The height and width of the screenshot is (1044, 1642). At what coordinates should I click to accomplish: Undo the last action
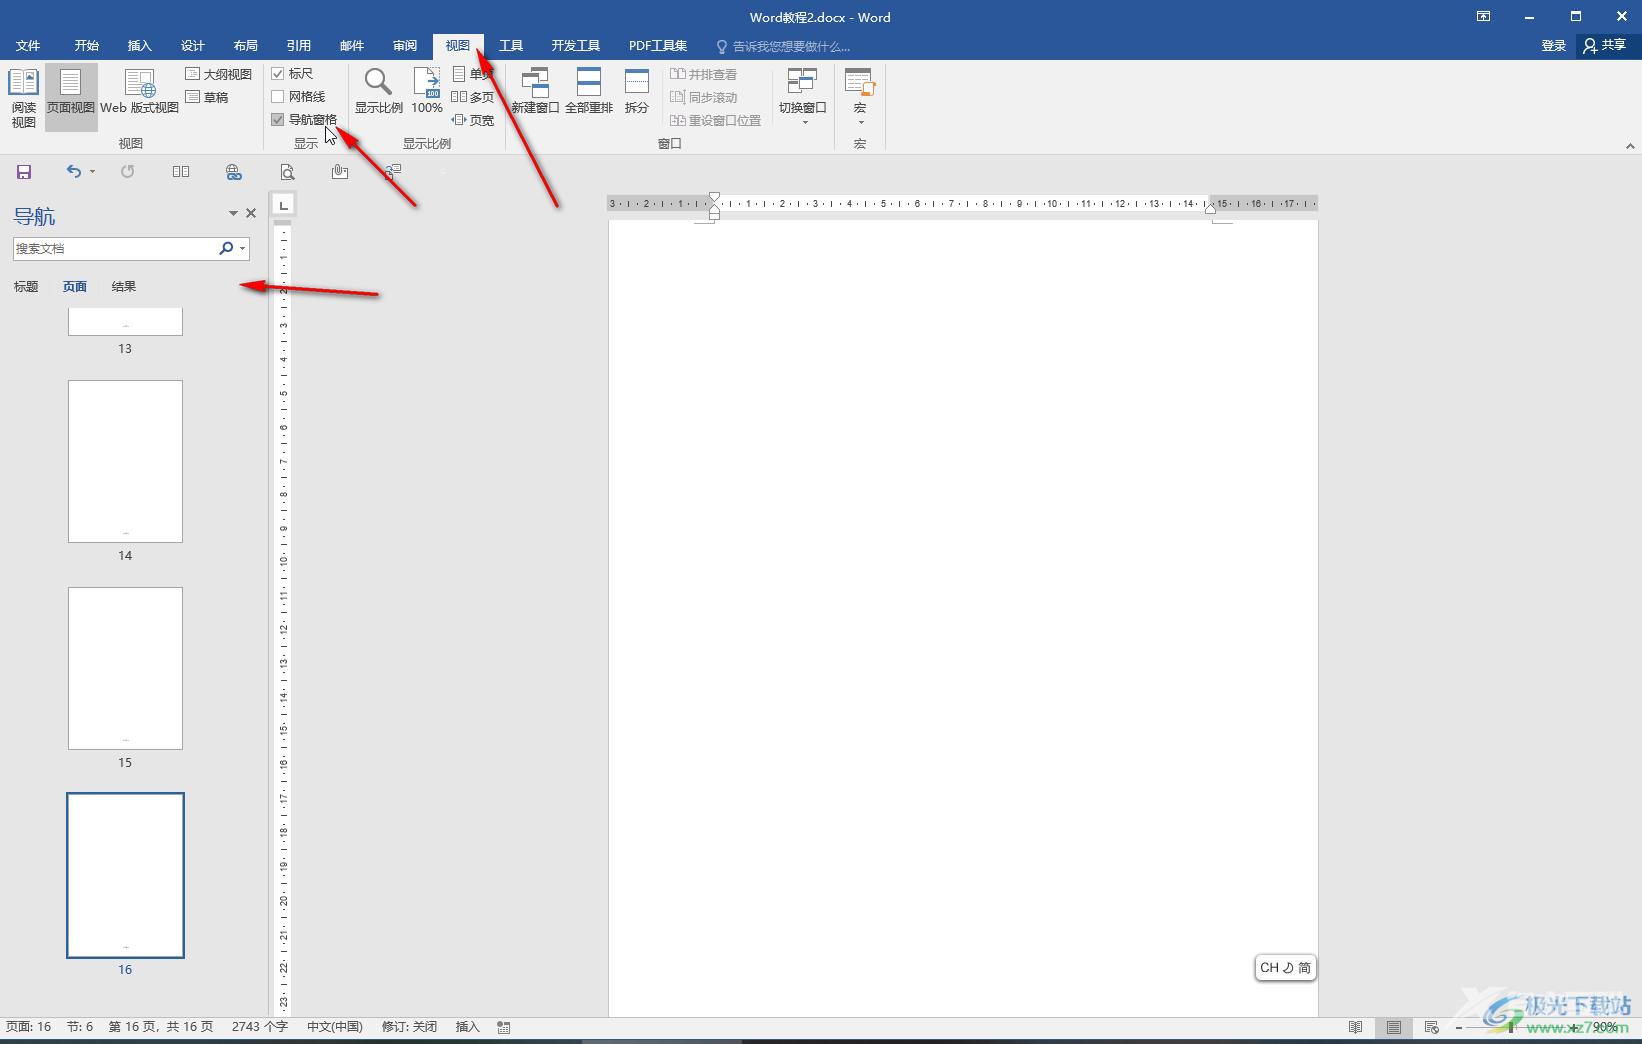(x=73, y=172)
